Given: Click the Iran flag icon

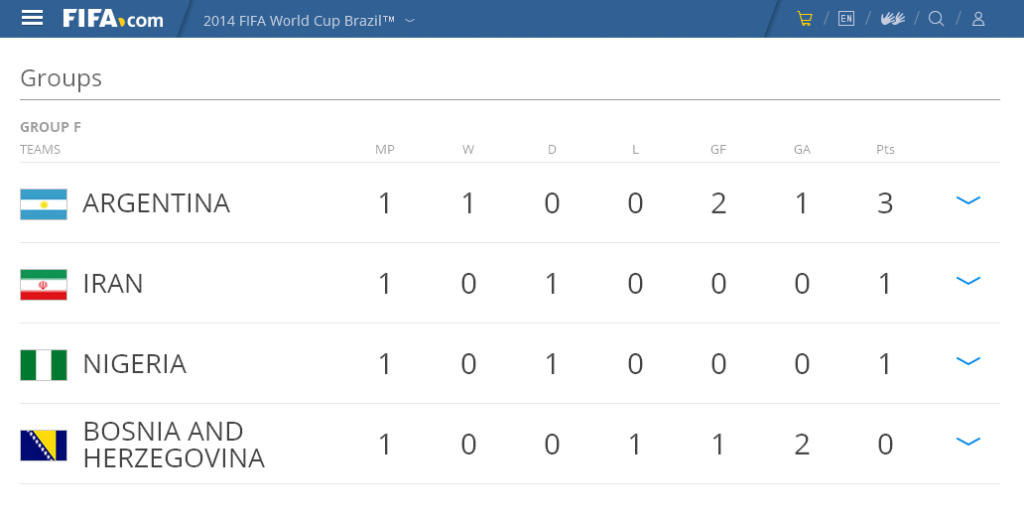Looking at the screenshot, I should (44, 285).
